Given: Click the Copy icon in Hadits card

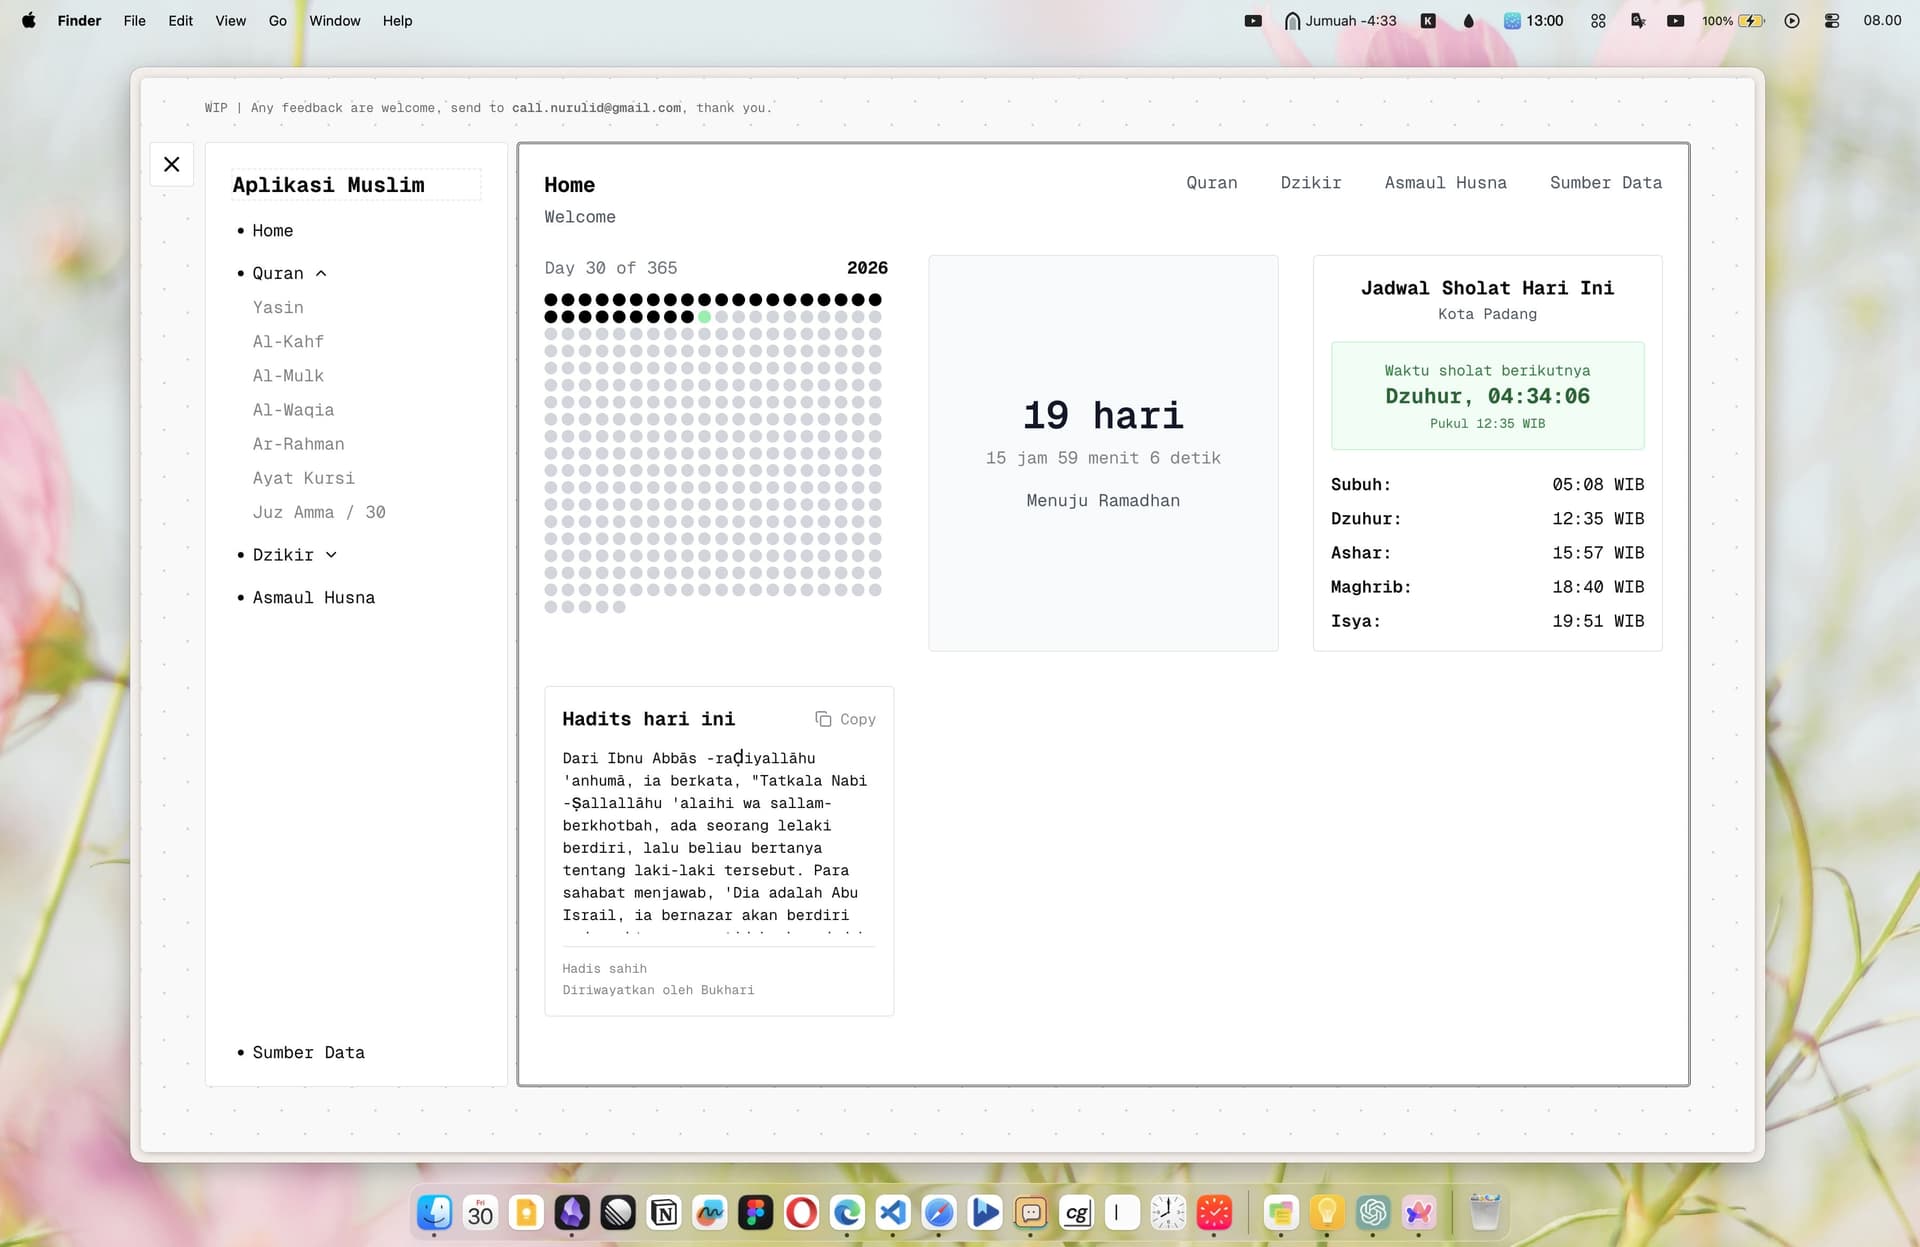Looking at the screenshot, I should coord(823,719).
